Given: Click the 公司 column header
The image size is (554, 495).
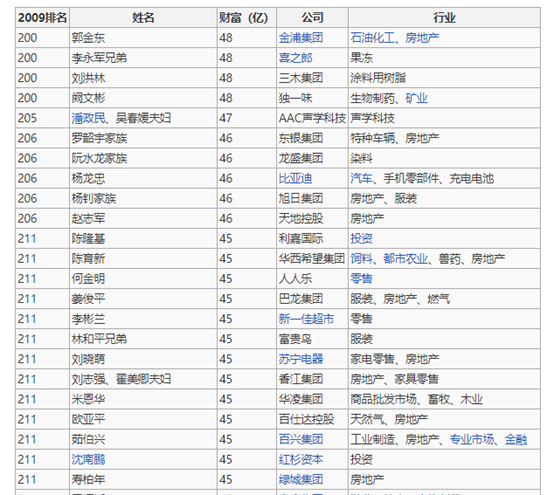Looking at the screenshot, I should pyautogui.click(x=312, y=18).
